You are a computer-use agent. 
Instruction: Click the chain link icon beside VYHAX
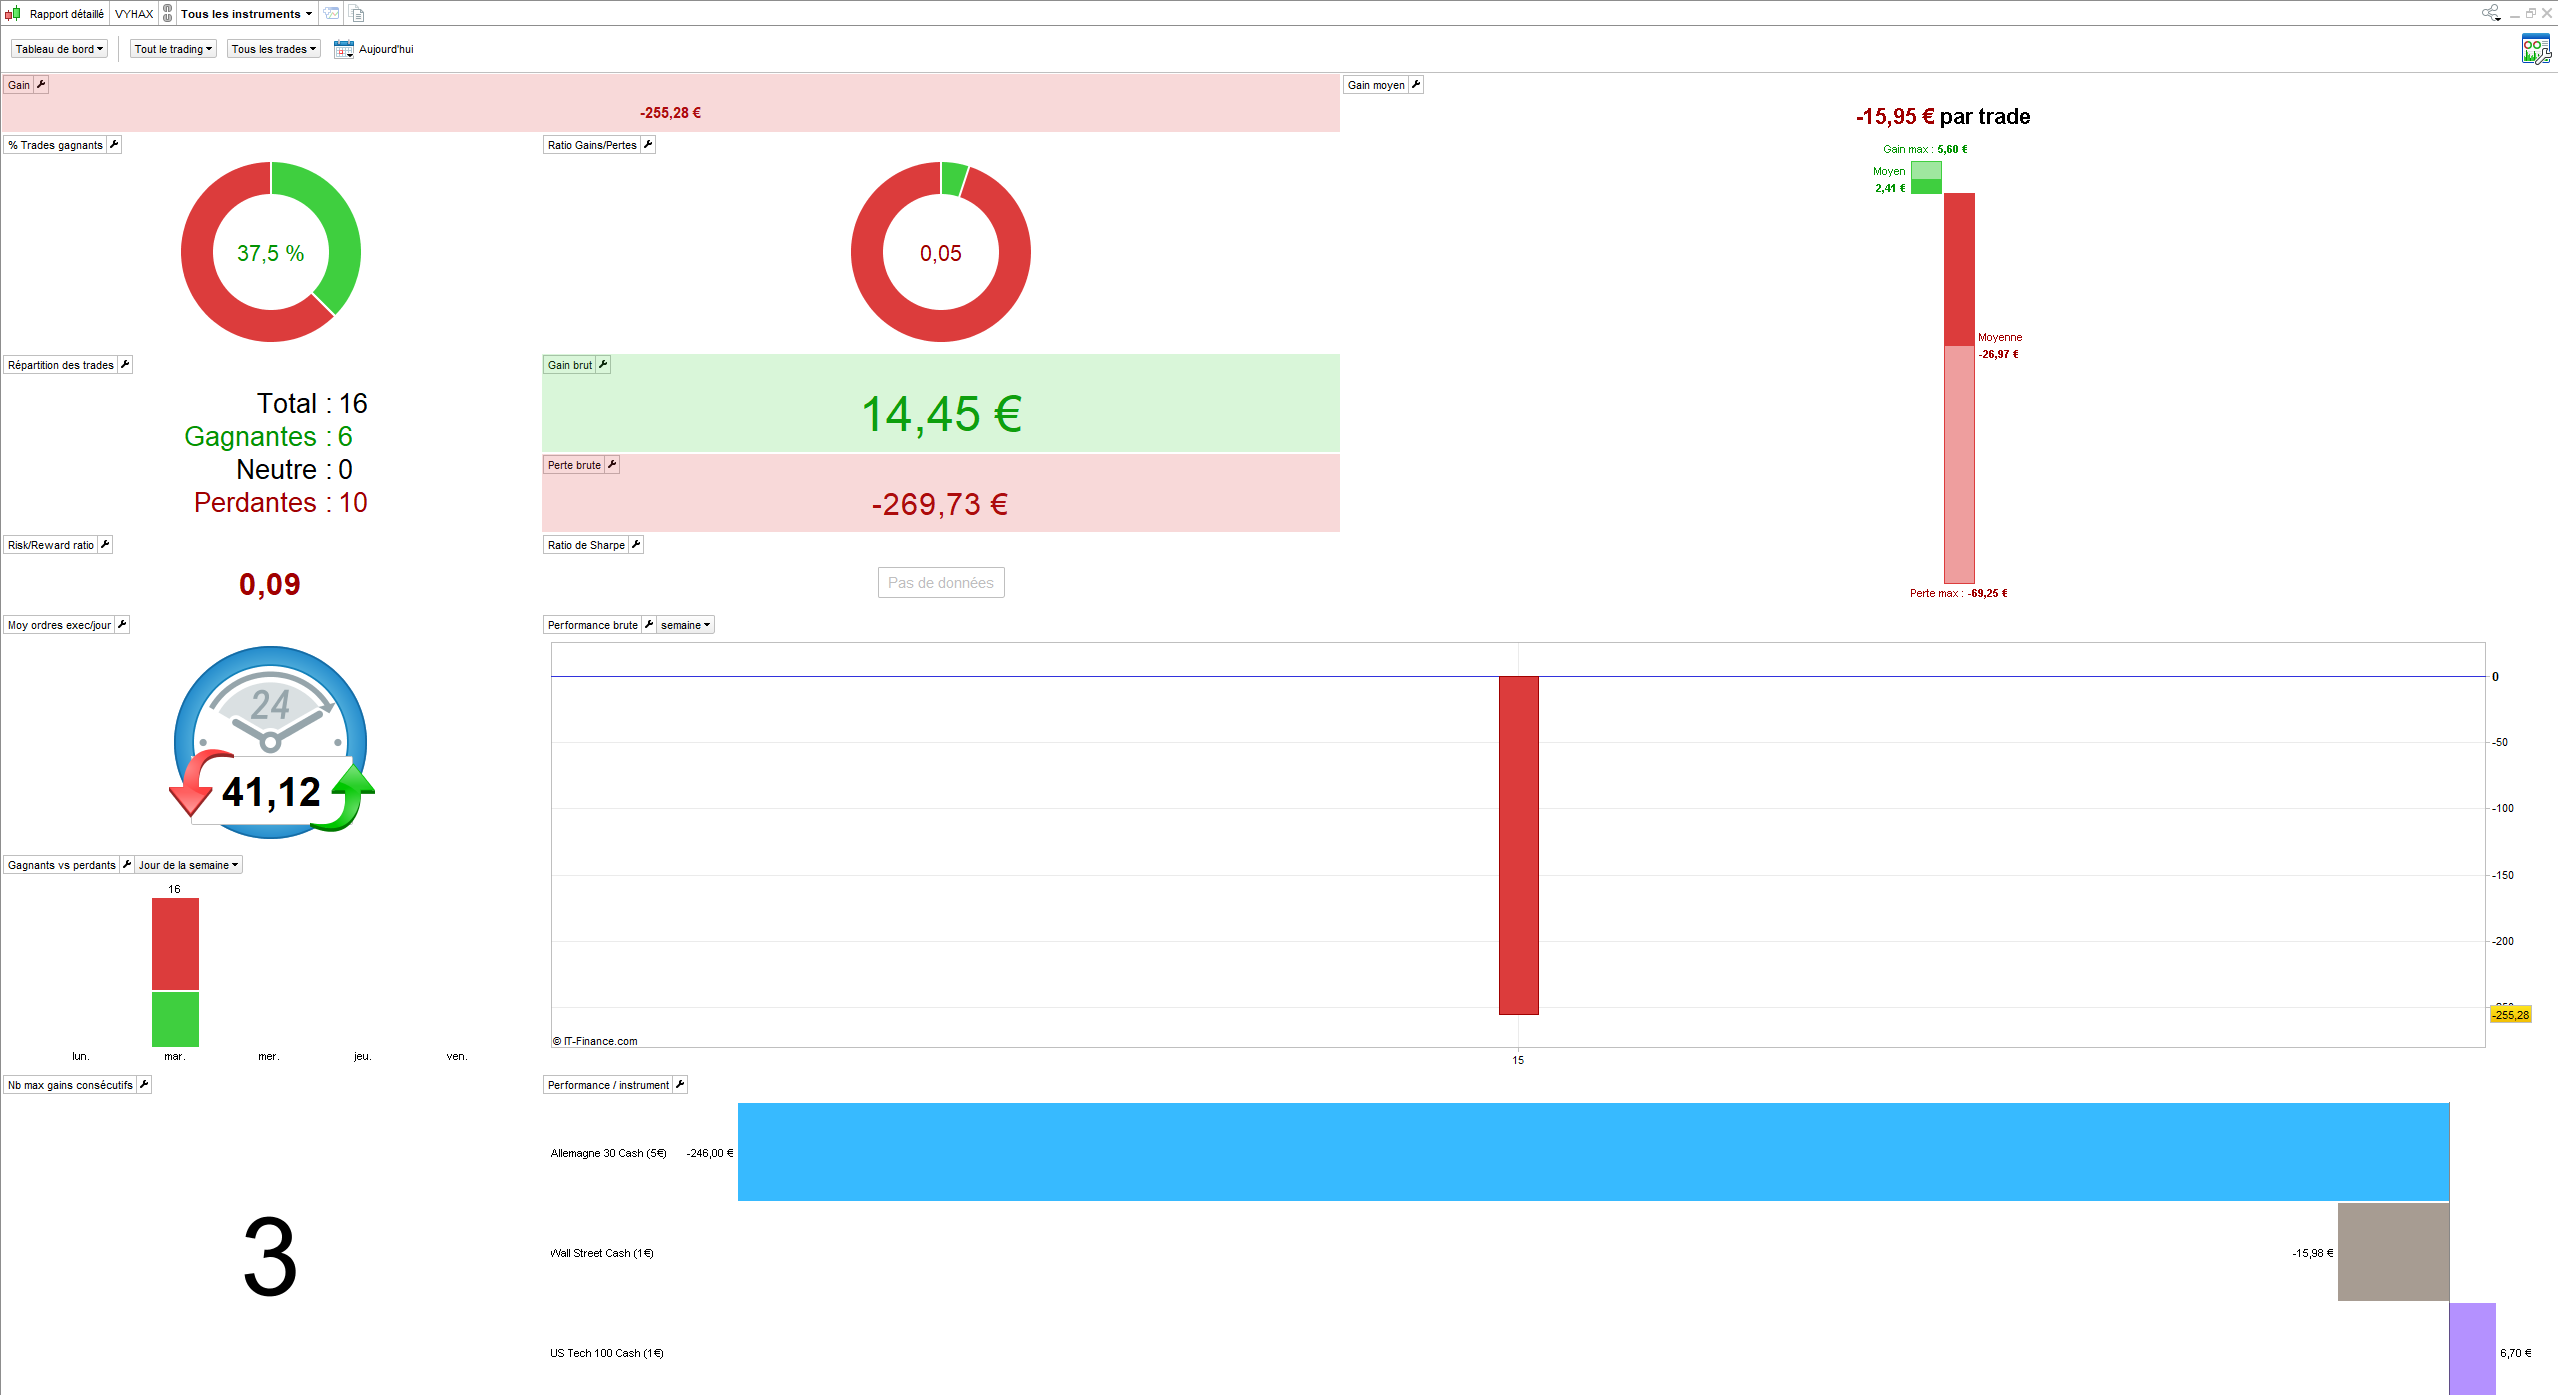(x=168, y=14)
